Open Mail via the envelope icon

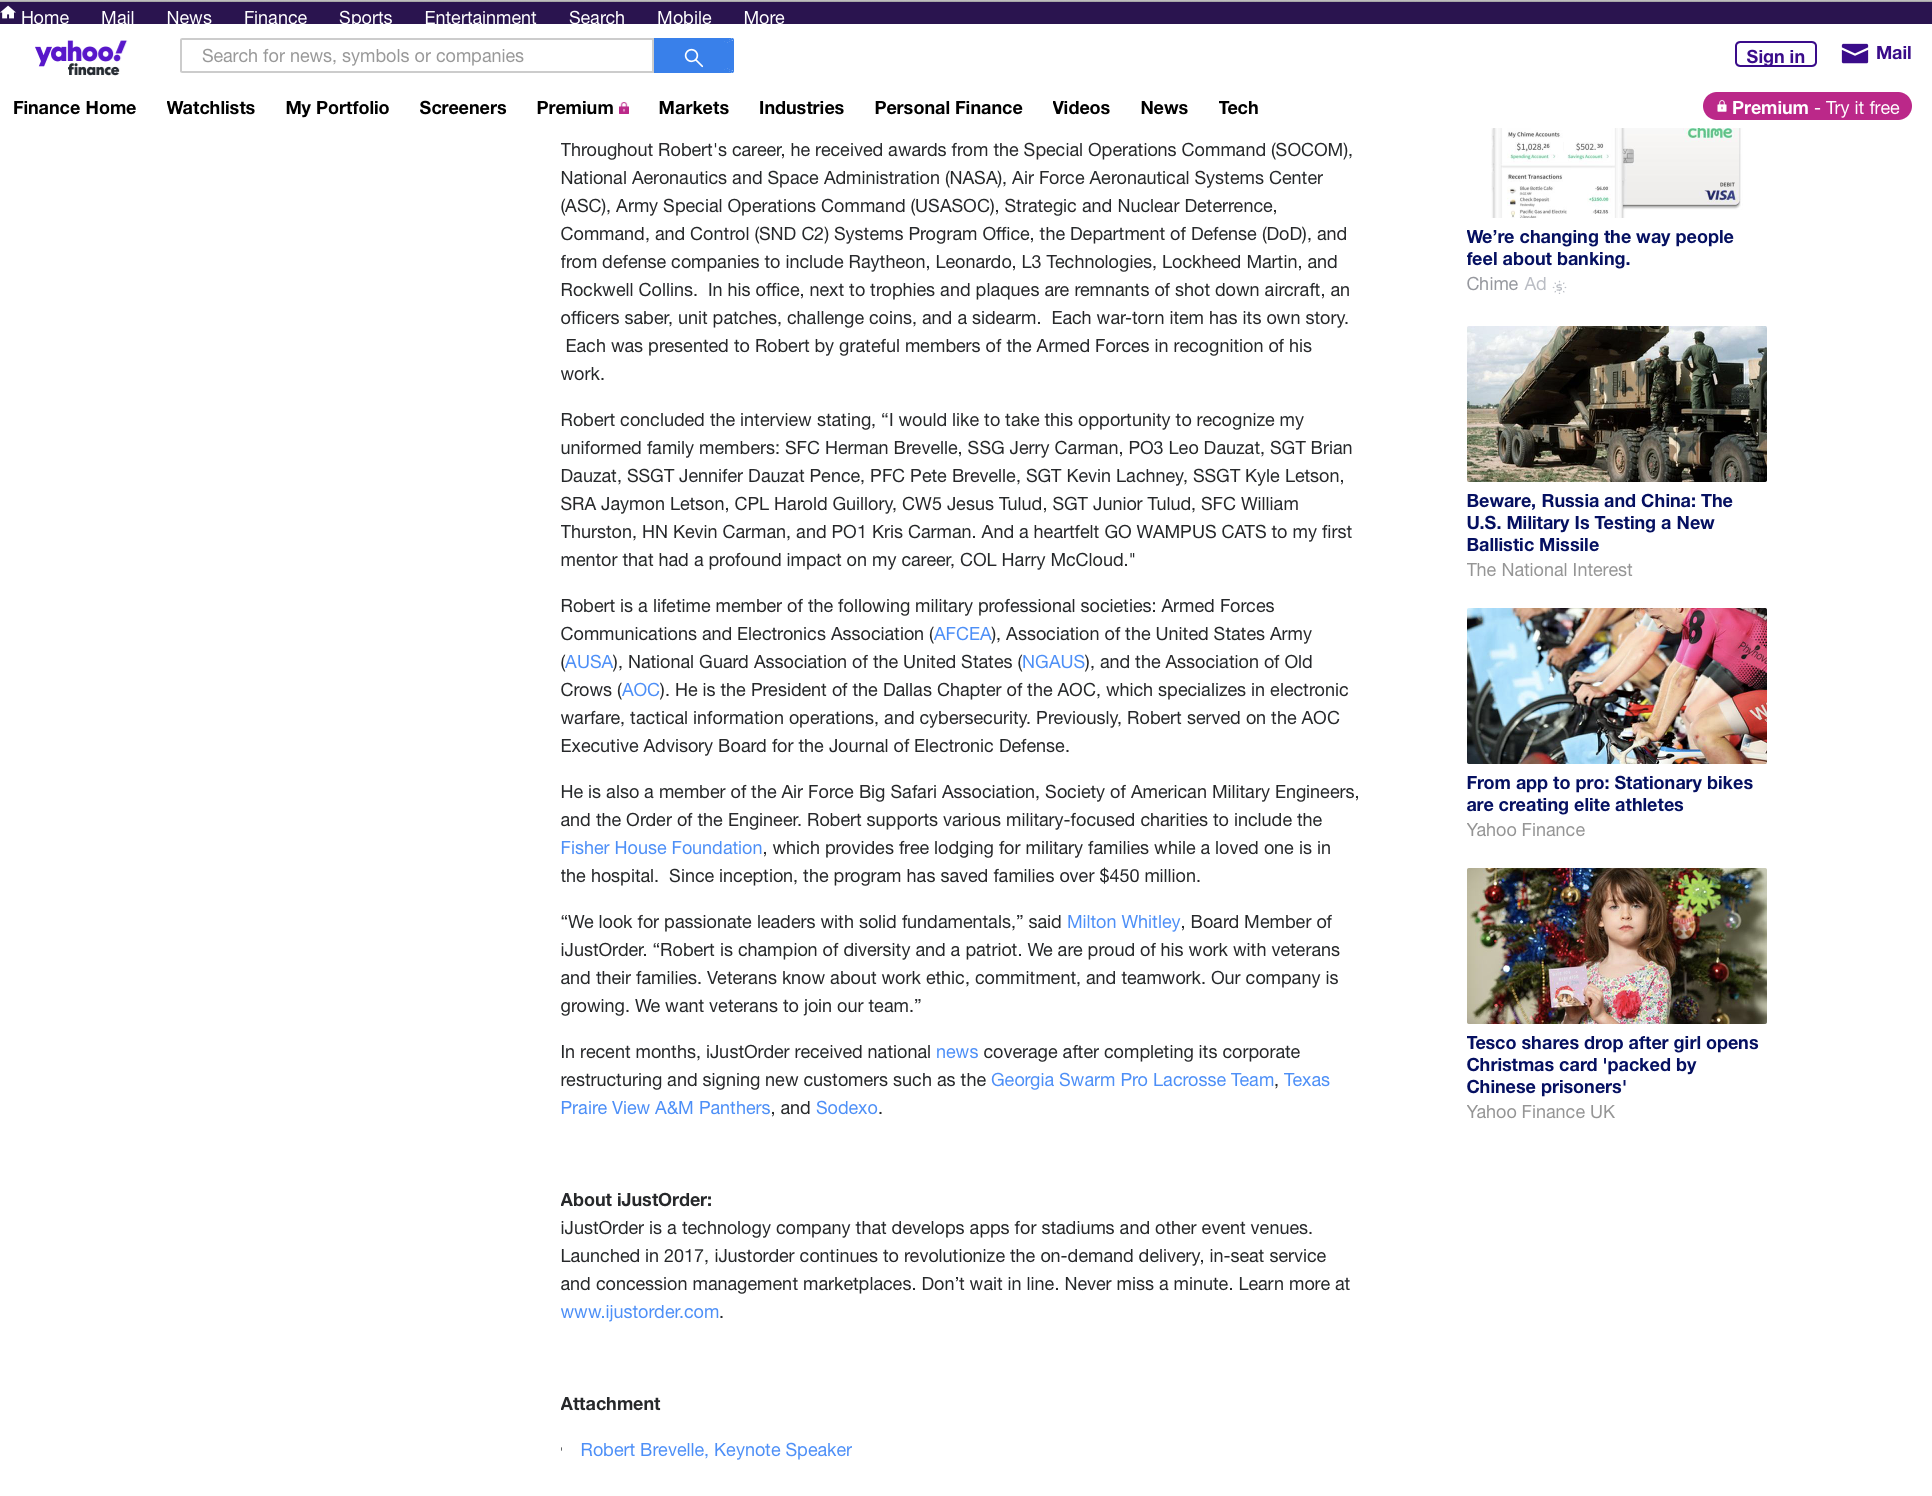click(x=1854, y=54)
